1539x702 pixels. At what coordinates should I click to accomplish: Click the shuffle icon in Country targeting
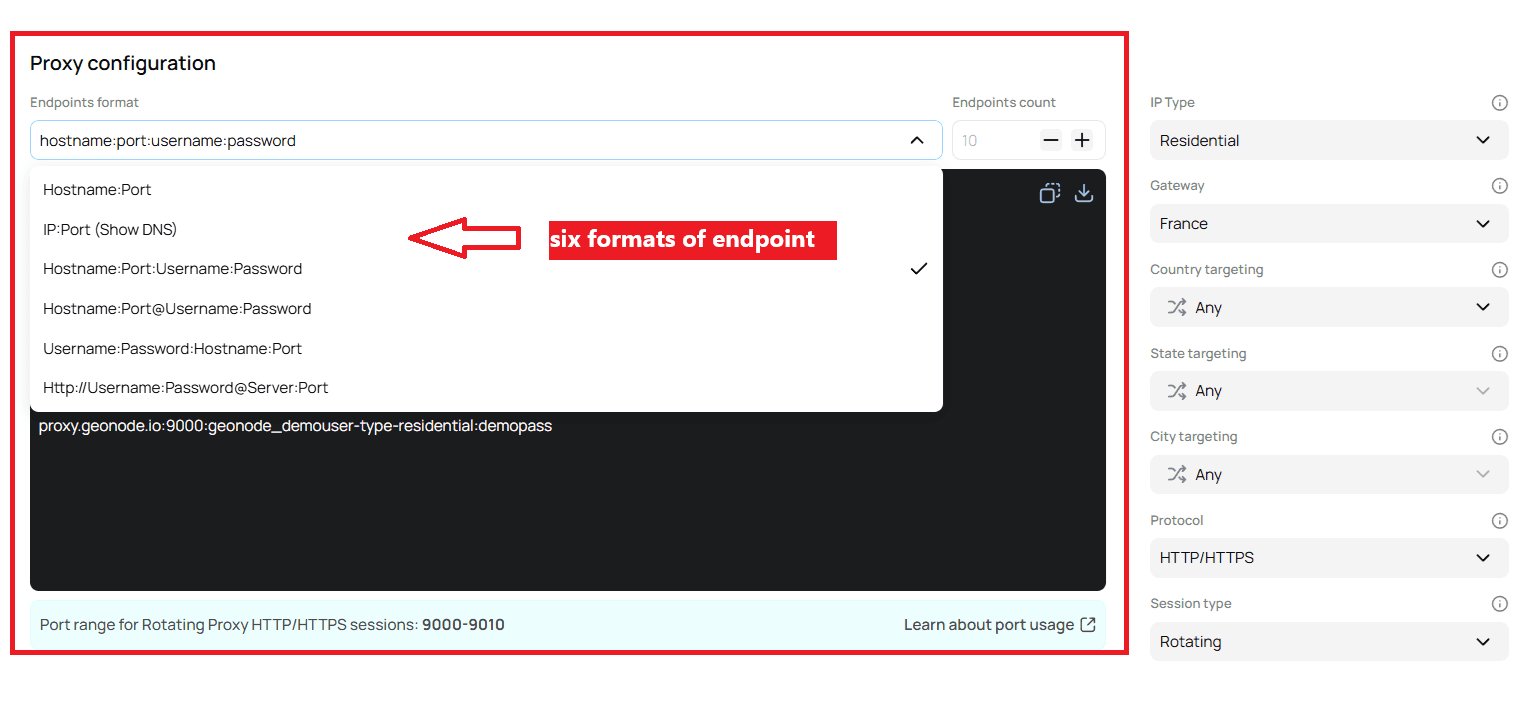point(1178,307)
